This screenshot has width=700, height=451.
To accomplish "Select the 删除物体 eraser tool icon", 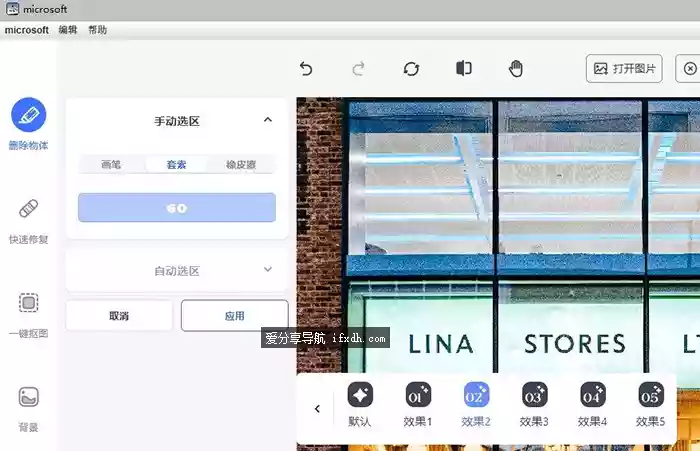I will pyautogui.click(x=29, y=115).
